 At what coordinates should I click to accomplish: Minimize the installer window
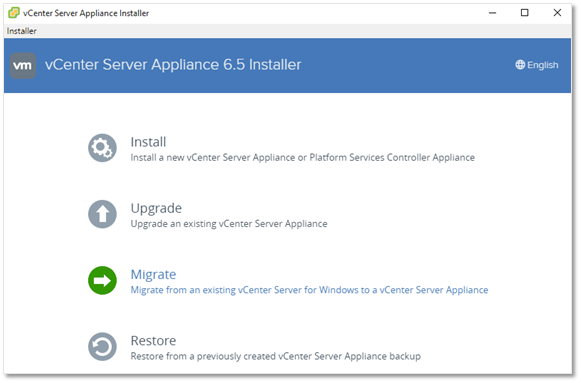[492, 13]
